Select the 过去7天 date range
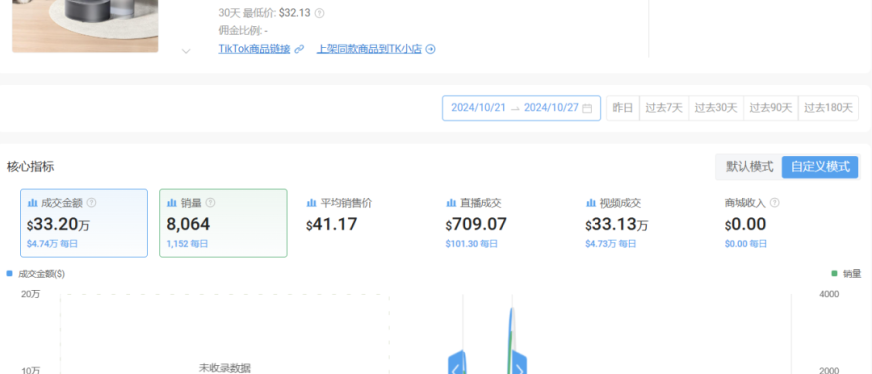 click(663, 108)
